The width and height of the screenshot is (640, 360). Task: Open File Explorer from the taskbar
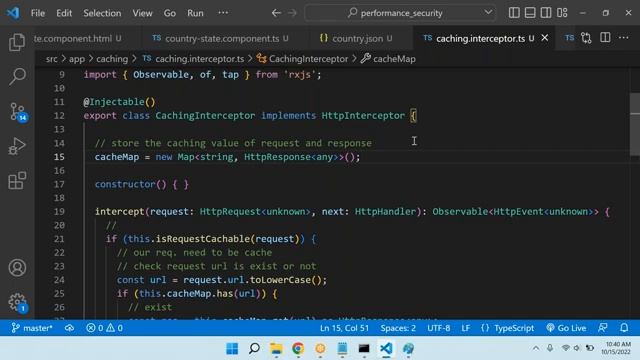pyautogui.click(x=276, y=348)
